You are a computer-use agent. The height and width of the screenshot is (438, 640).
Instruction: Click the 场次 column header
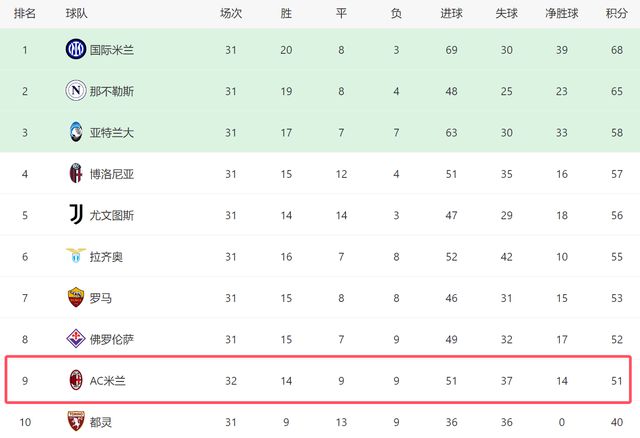[231, 14]
